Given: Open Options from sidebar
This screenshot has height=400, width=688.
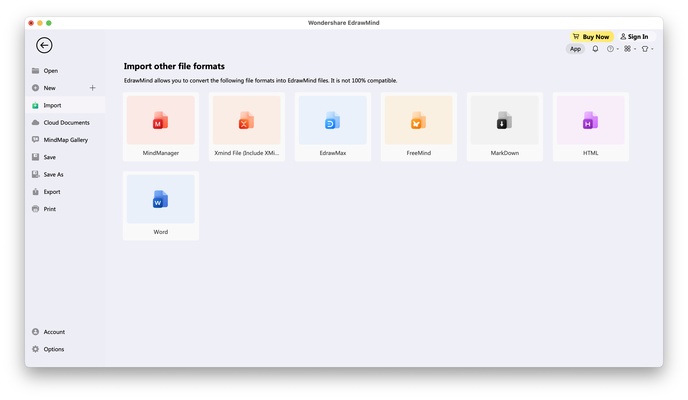Looking at the screenshot, I should point(65,349).
